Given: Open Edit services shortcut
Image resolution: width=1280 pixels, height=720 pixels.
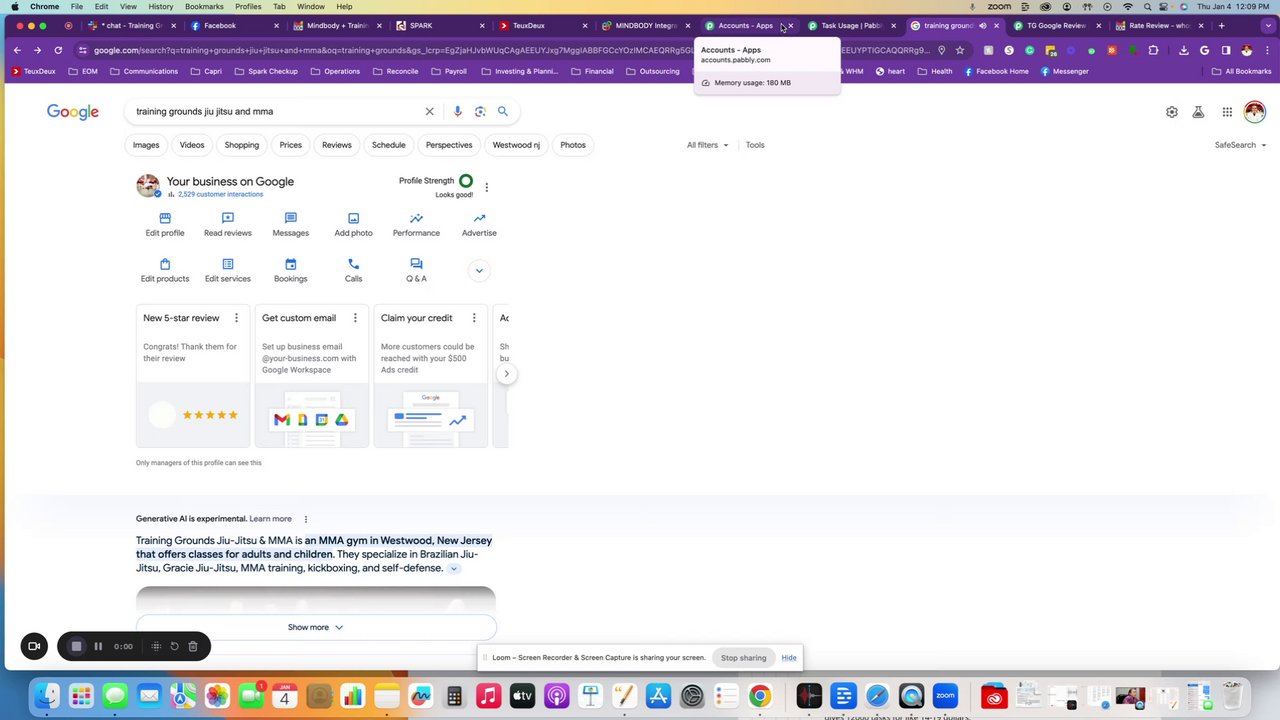Looking at the screenshot, I should [228, 270].
